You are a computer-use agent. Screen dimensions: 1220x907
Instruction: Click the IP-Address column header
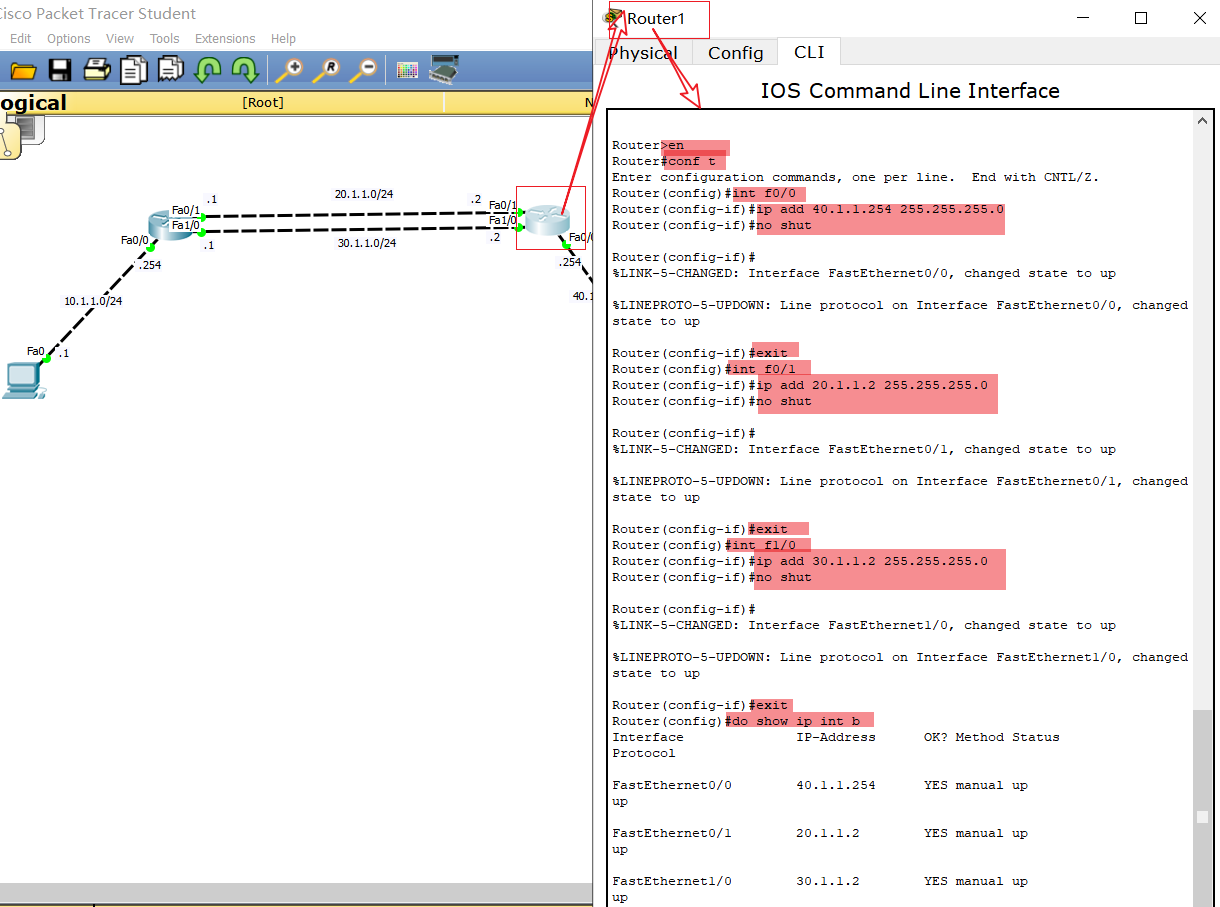[x=836, y=737]
